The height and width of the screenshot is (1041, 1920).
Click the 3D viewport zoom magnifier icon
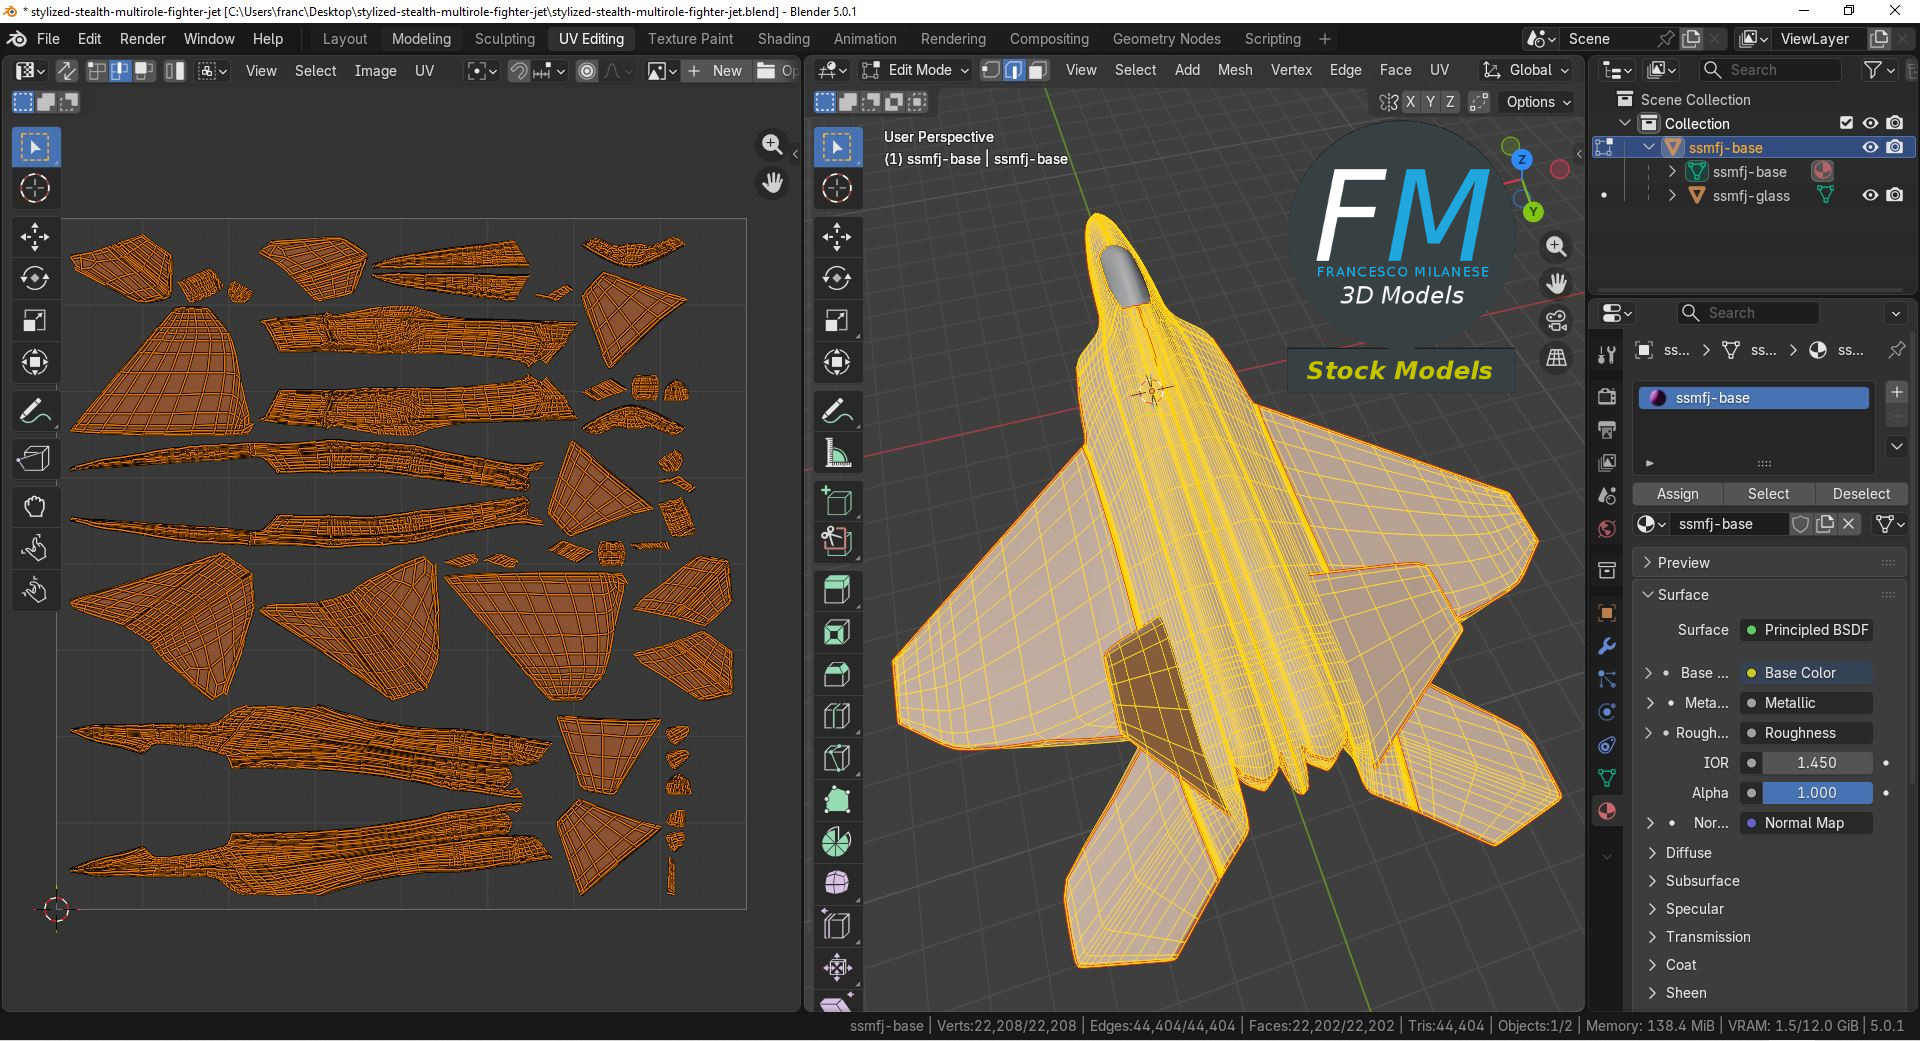point(1556,247)
